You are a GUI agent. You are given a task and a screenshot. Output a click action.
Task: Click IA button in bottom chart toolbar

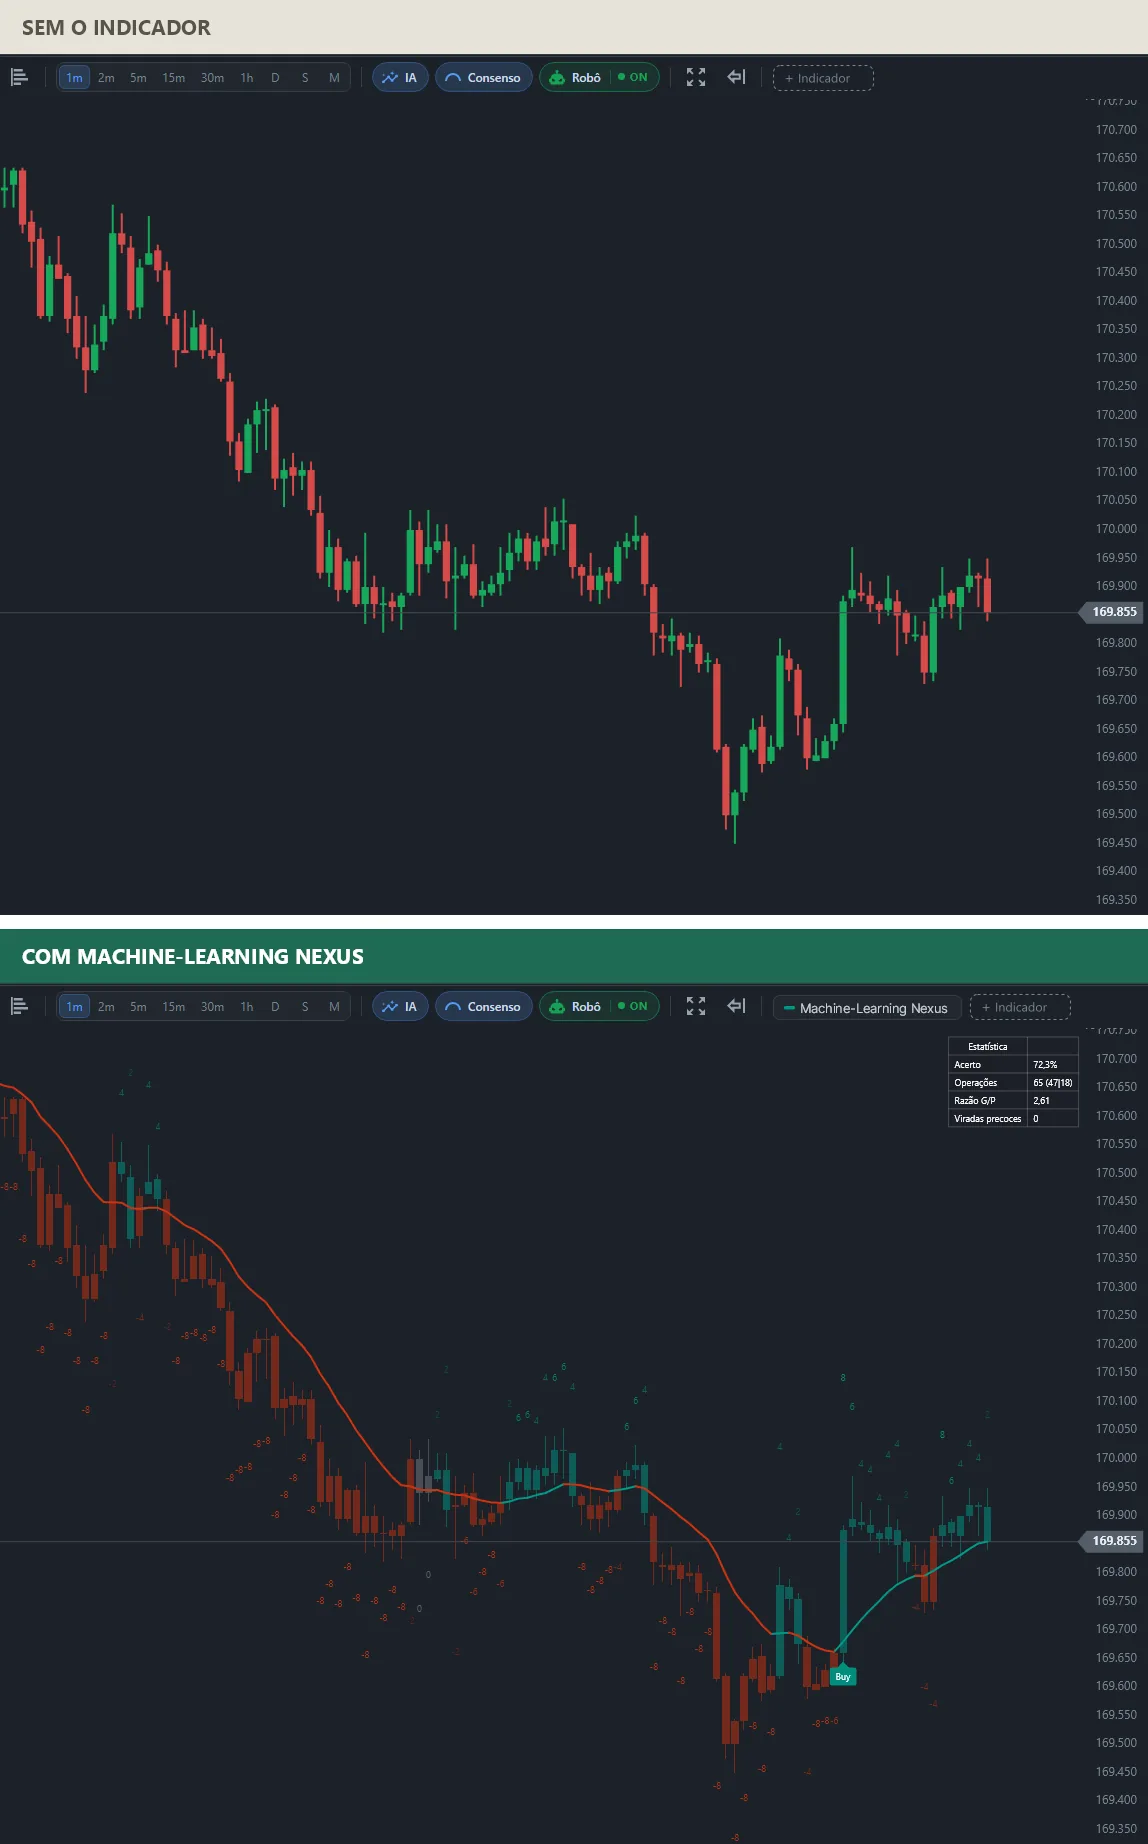pos(400,1006)
